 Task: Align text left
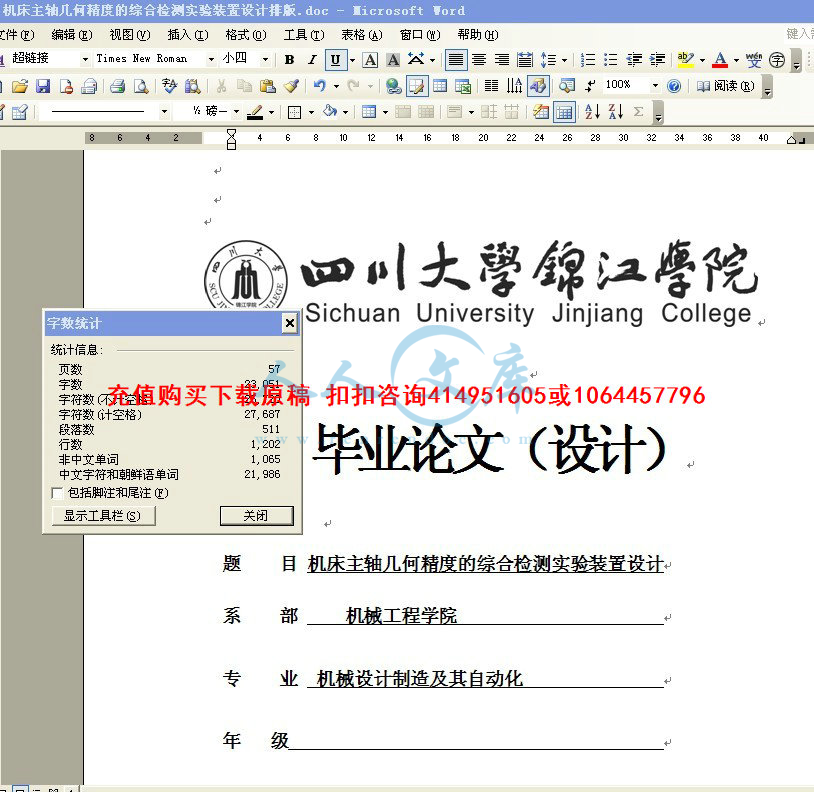pos(456,60)
